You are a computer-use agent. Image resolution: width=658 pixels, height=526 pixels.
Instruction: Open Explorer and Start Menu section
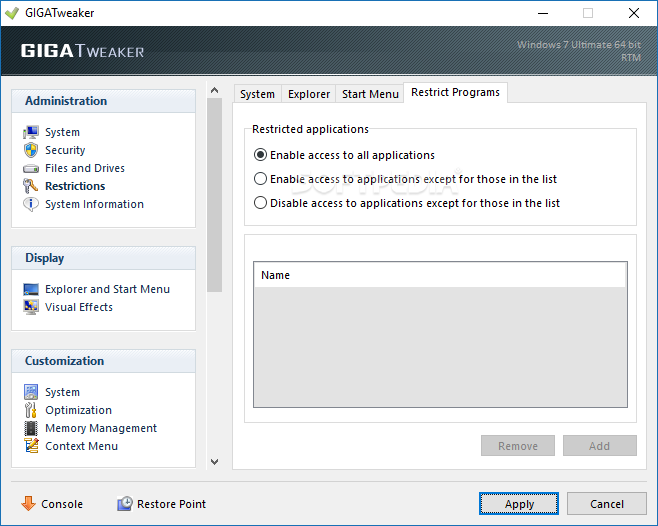107,289
